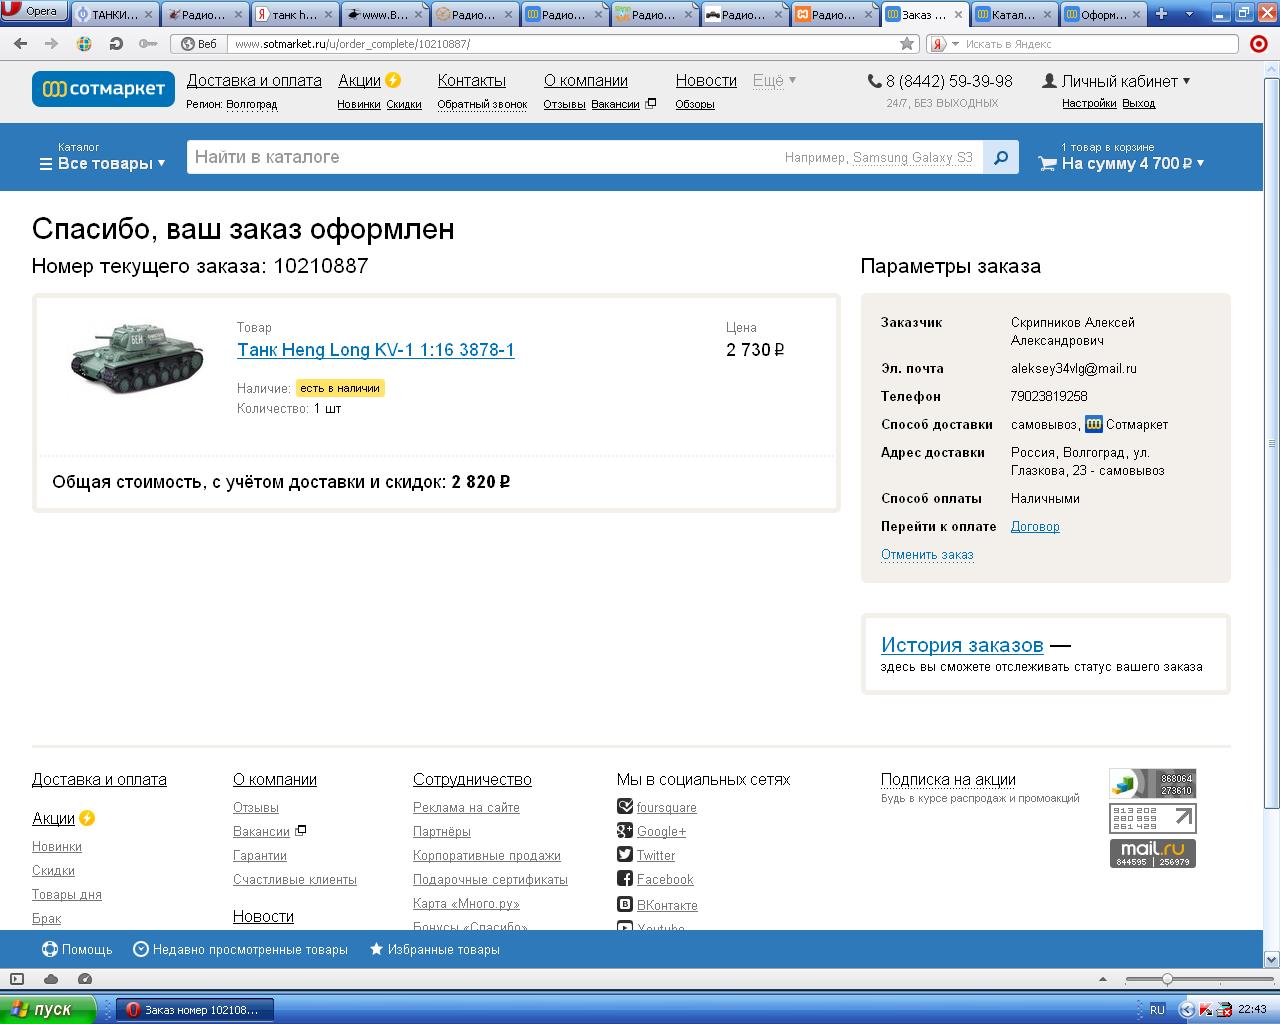
Task: Open the foursquare social link
Action: (x=666, y=807)
